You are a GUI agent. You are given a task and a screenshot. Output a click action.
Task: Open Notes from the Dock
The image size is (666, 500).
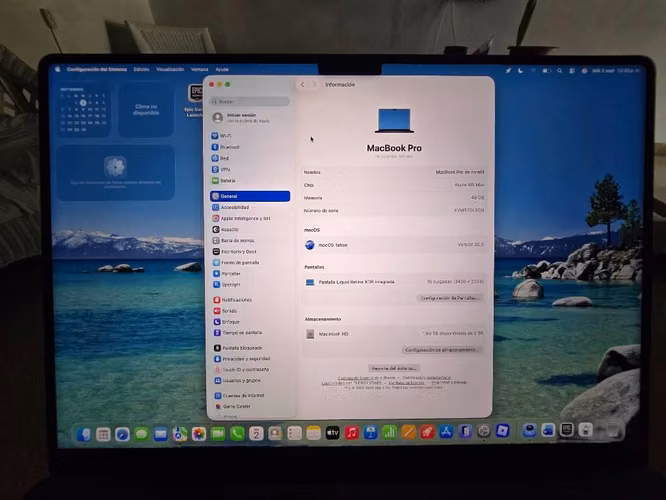313,433
